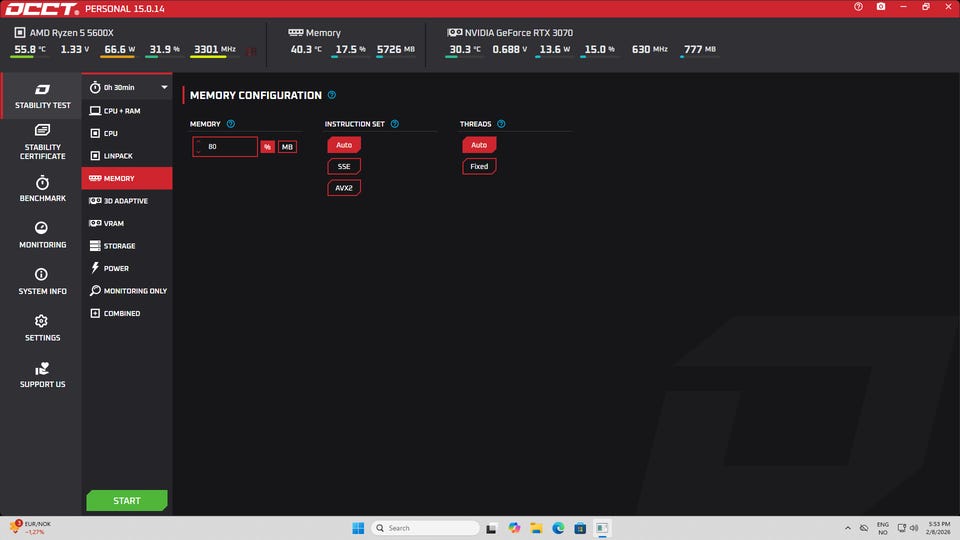Show hidden system tray icons
Screen dimensions: 960x540
click(847, 528)
